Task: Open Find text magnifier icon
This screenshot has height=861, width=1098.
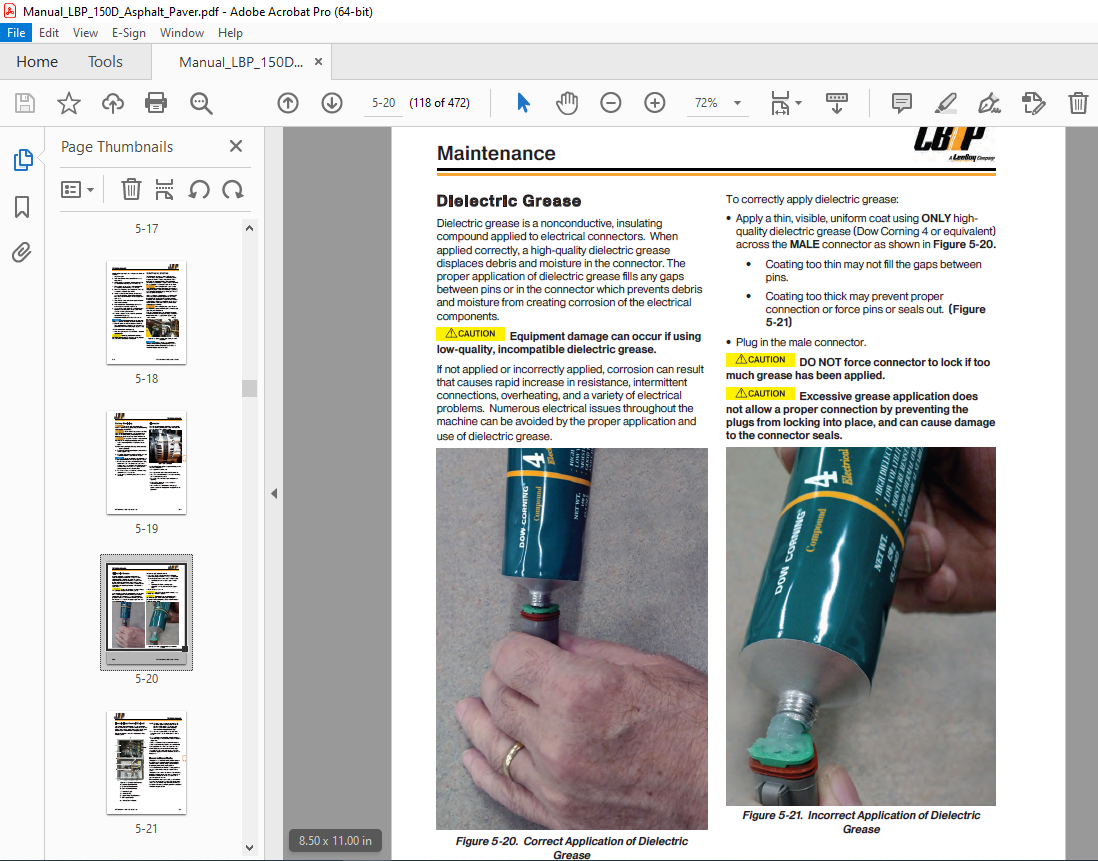Action: point(201,104)
